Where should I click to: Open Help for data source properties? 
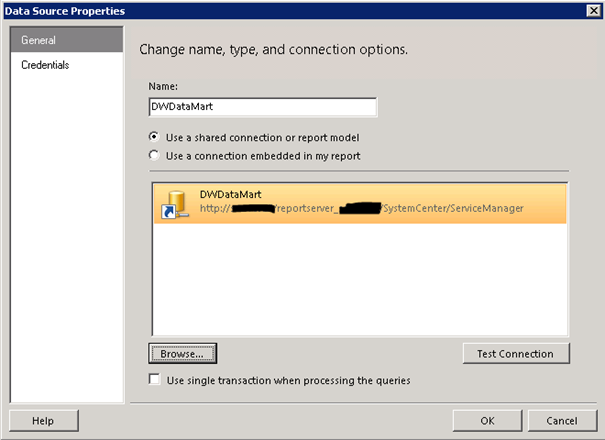(x=43, y=420)
